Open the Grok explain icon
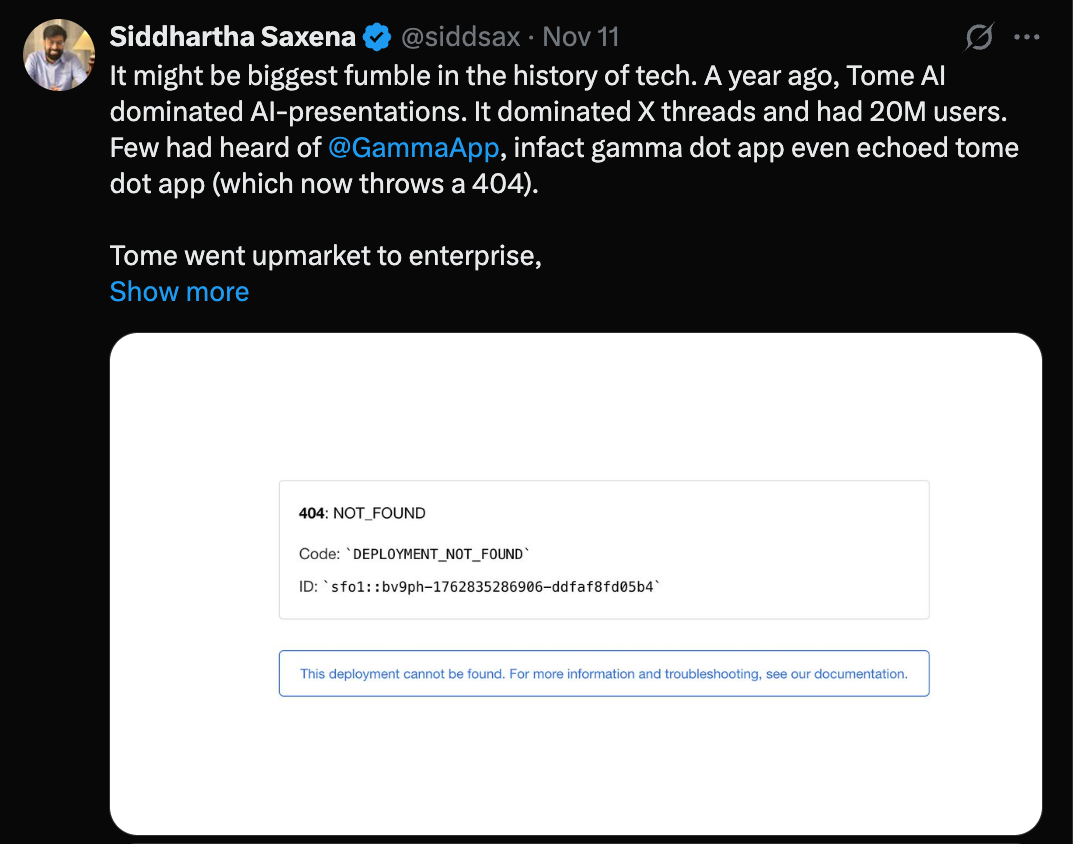This screenshot has height=844, width=1073. point(979,38)
